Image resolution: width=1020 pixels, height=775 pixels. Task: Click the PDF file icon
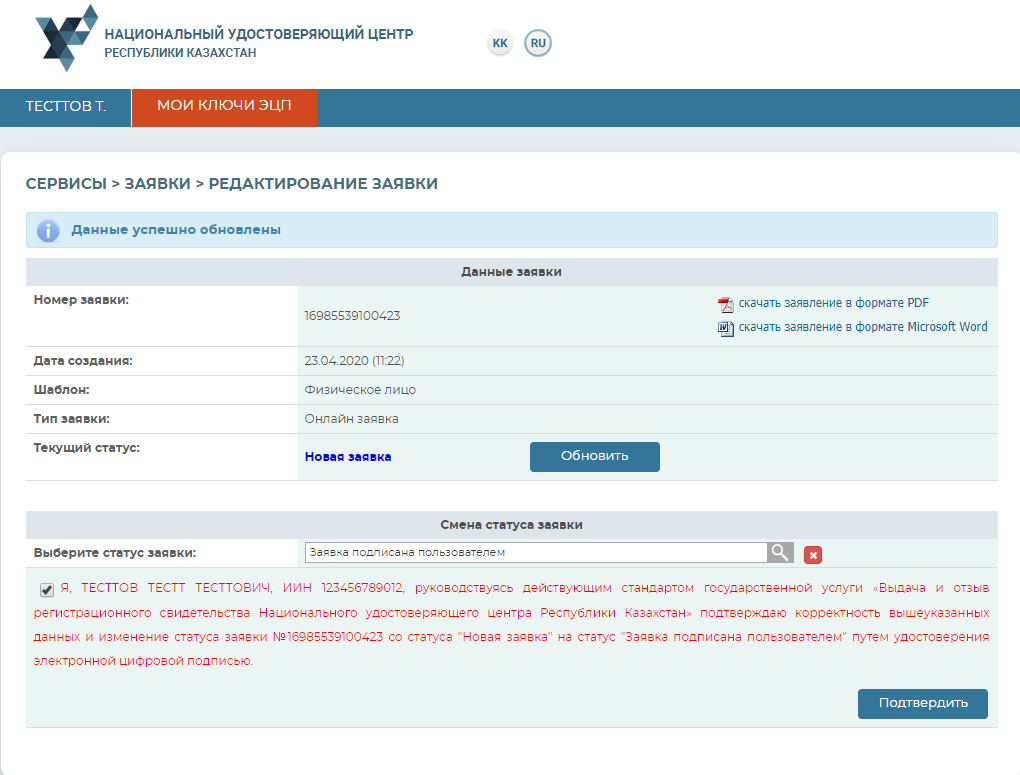(x=726, y=304)
